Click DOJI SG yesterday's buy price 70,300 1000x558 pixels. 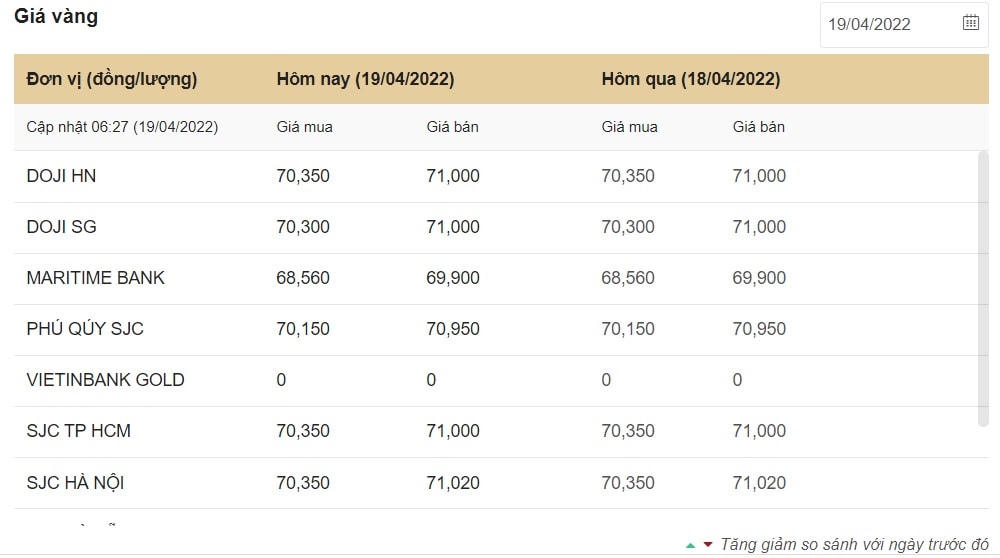[628, 227]
